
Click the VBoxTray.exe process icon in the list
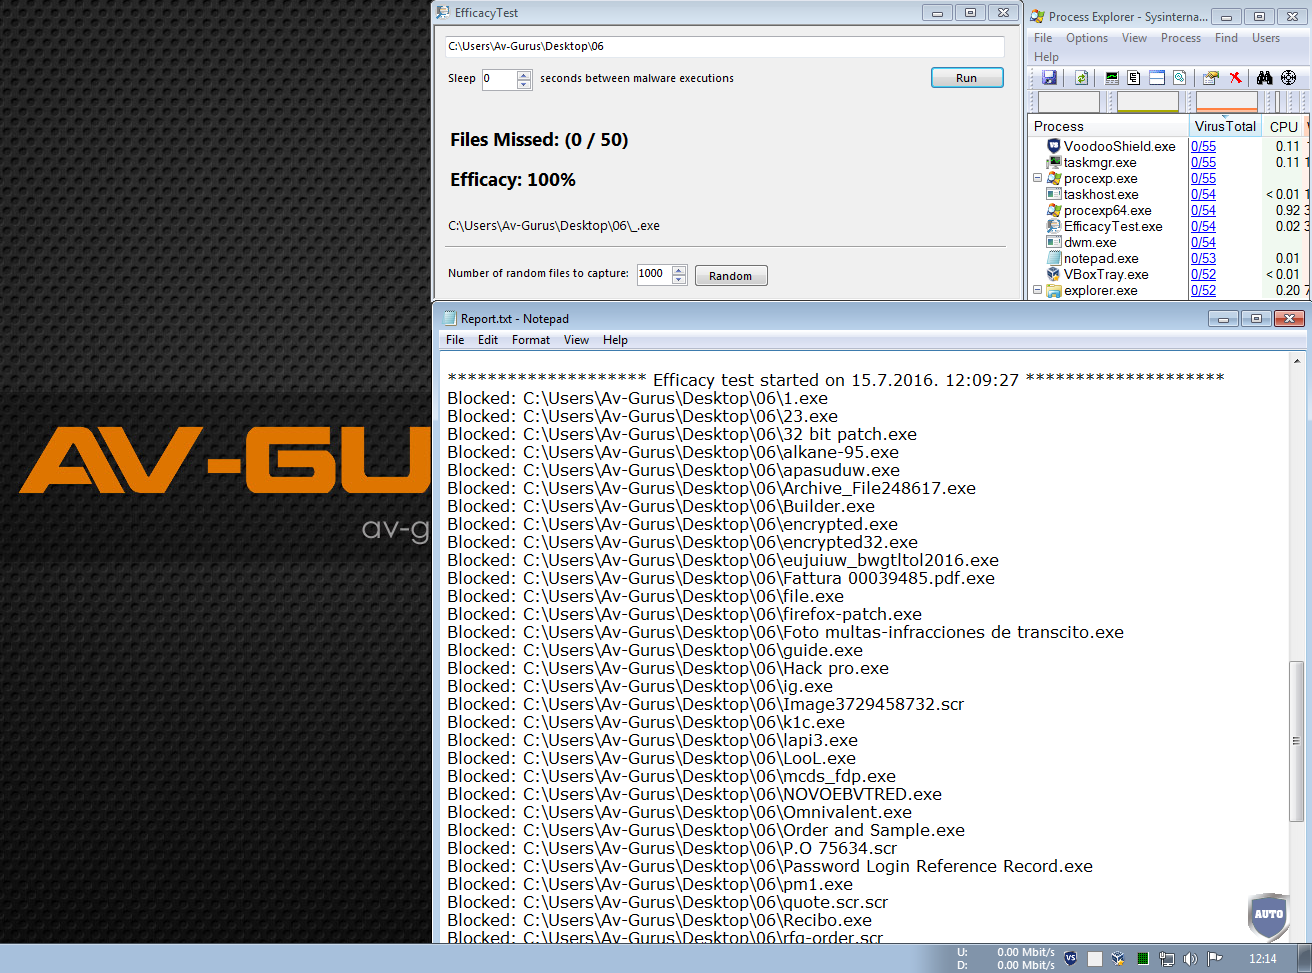point(1053,274)
